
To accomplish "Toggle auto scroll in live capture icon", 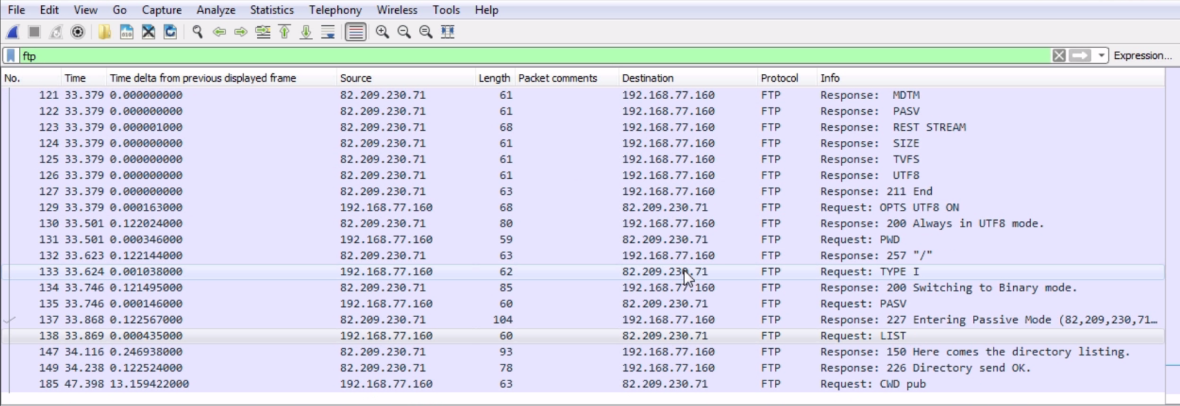I will tap(328, 32).
